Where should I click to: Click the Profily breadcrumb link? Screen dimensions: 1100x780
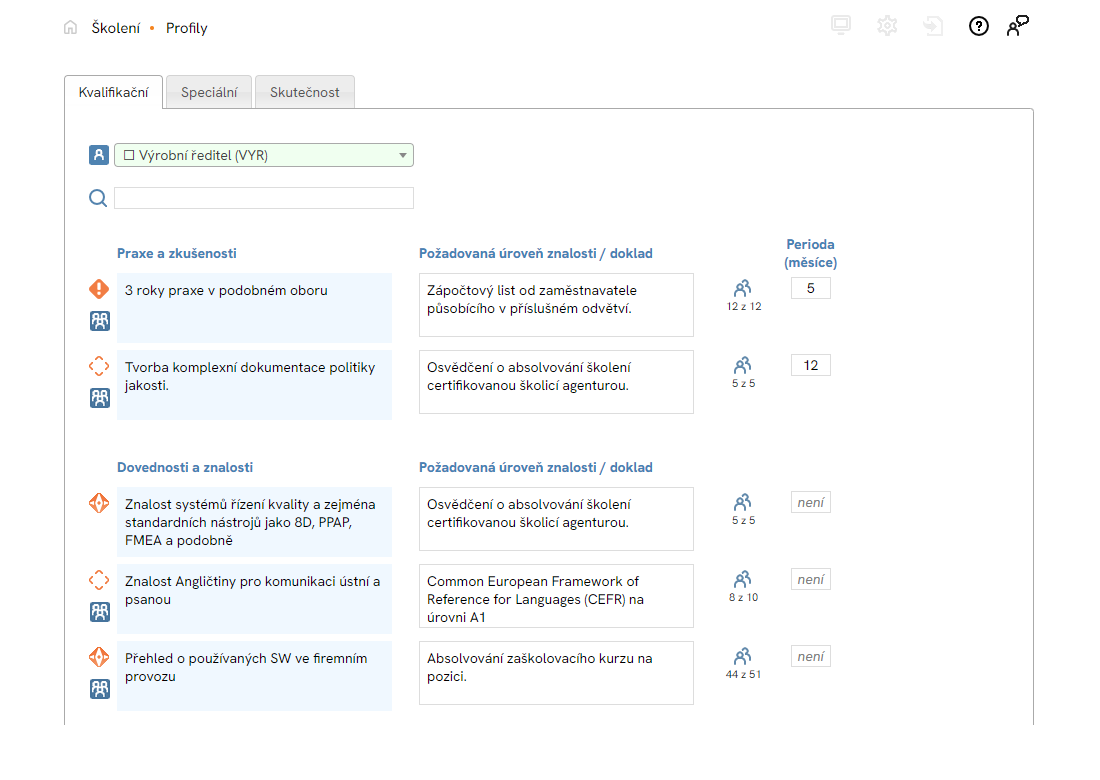(187, 28)
